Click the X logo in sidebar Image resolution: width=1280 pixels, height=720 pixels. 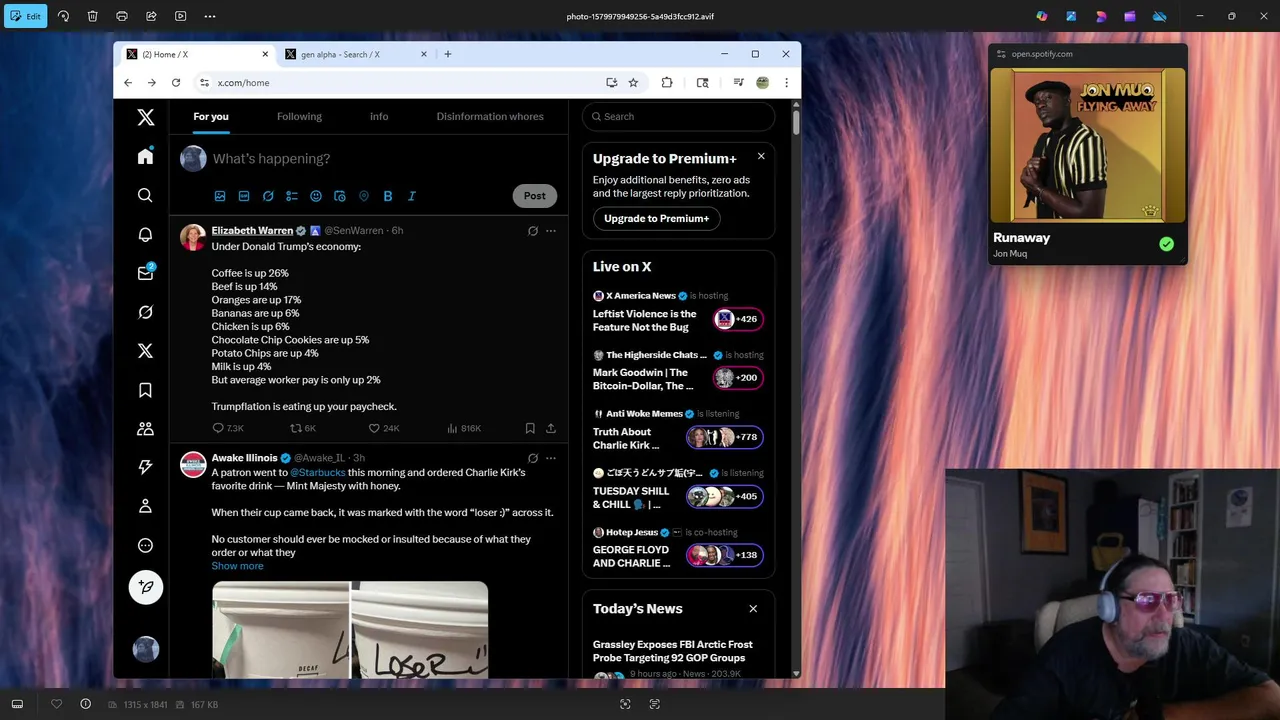[146, 117]
